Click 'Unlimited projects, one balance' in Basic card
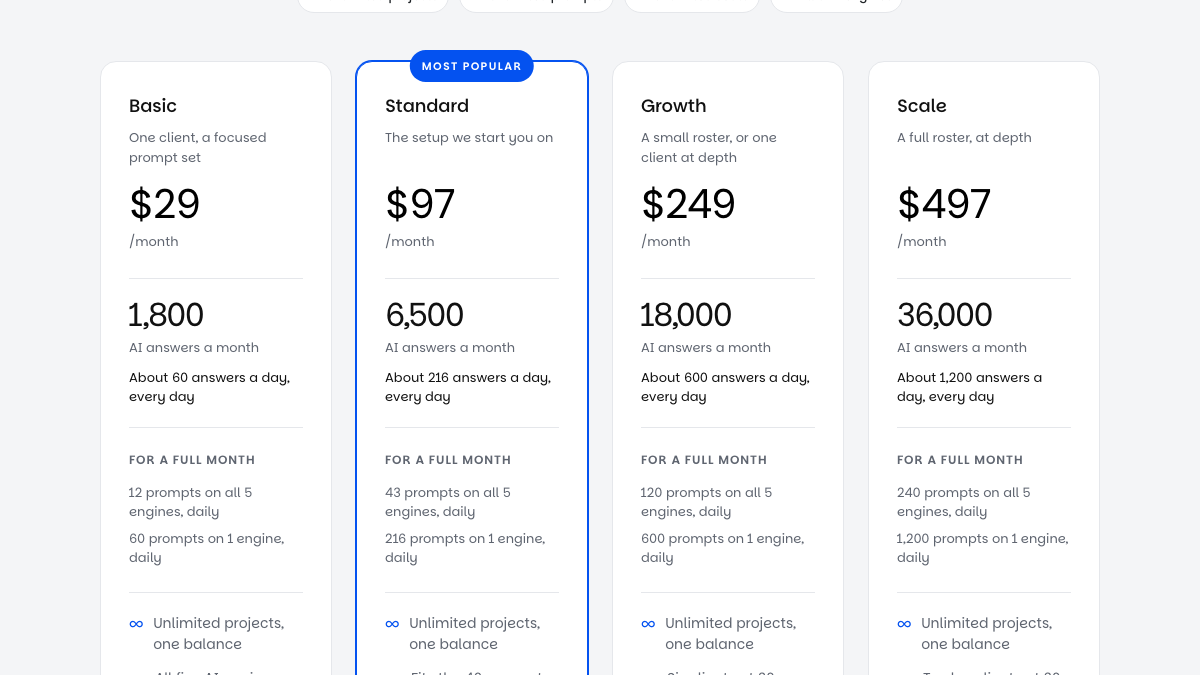 point(219,634)
